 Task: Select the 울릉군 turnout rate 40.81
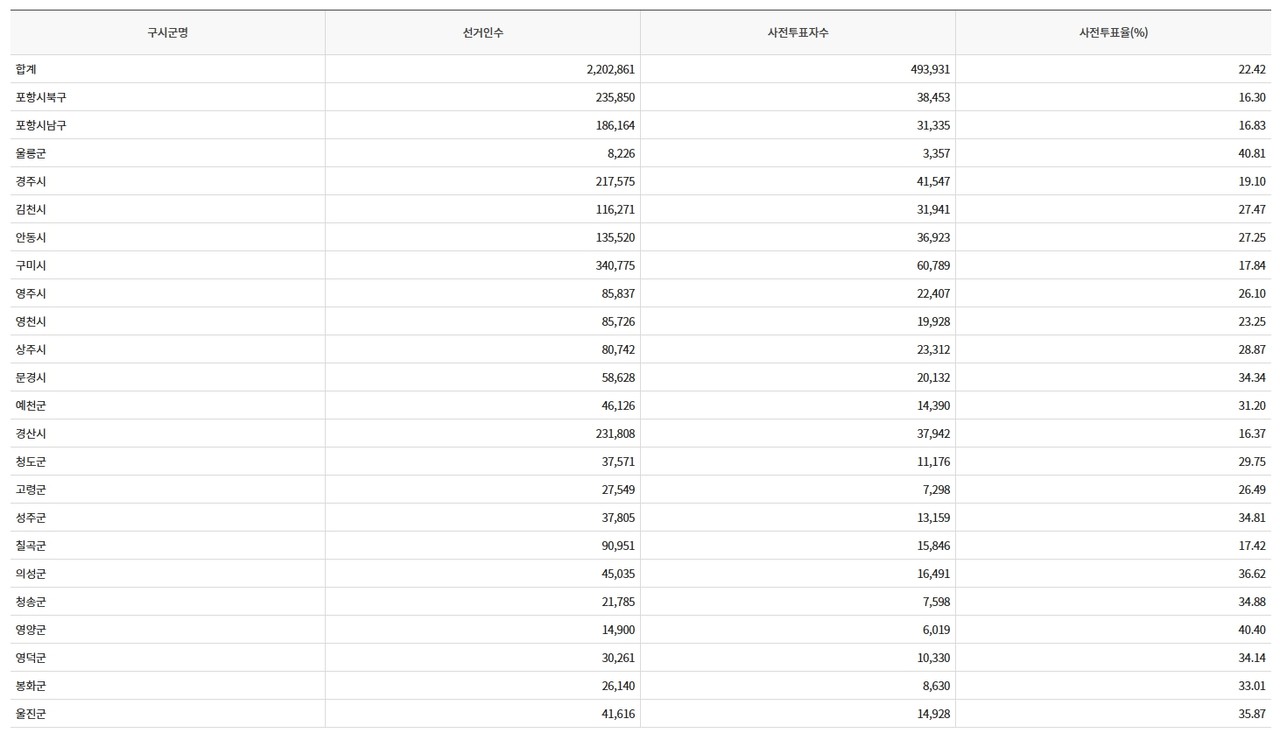[1251, 153]
